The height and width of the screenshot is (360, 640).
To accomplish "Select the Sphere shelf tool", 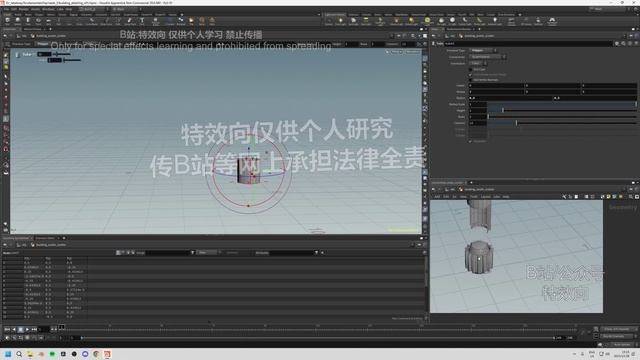I will click(18, 21).
